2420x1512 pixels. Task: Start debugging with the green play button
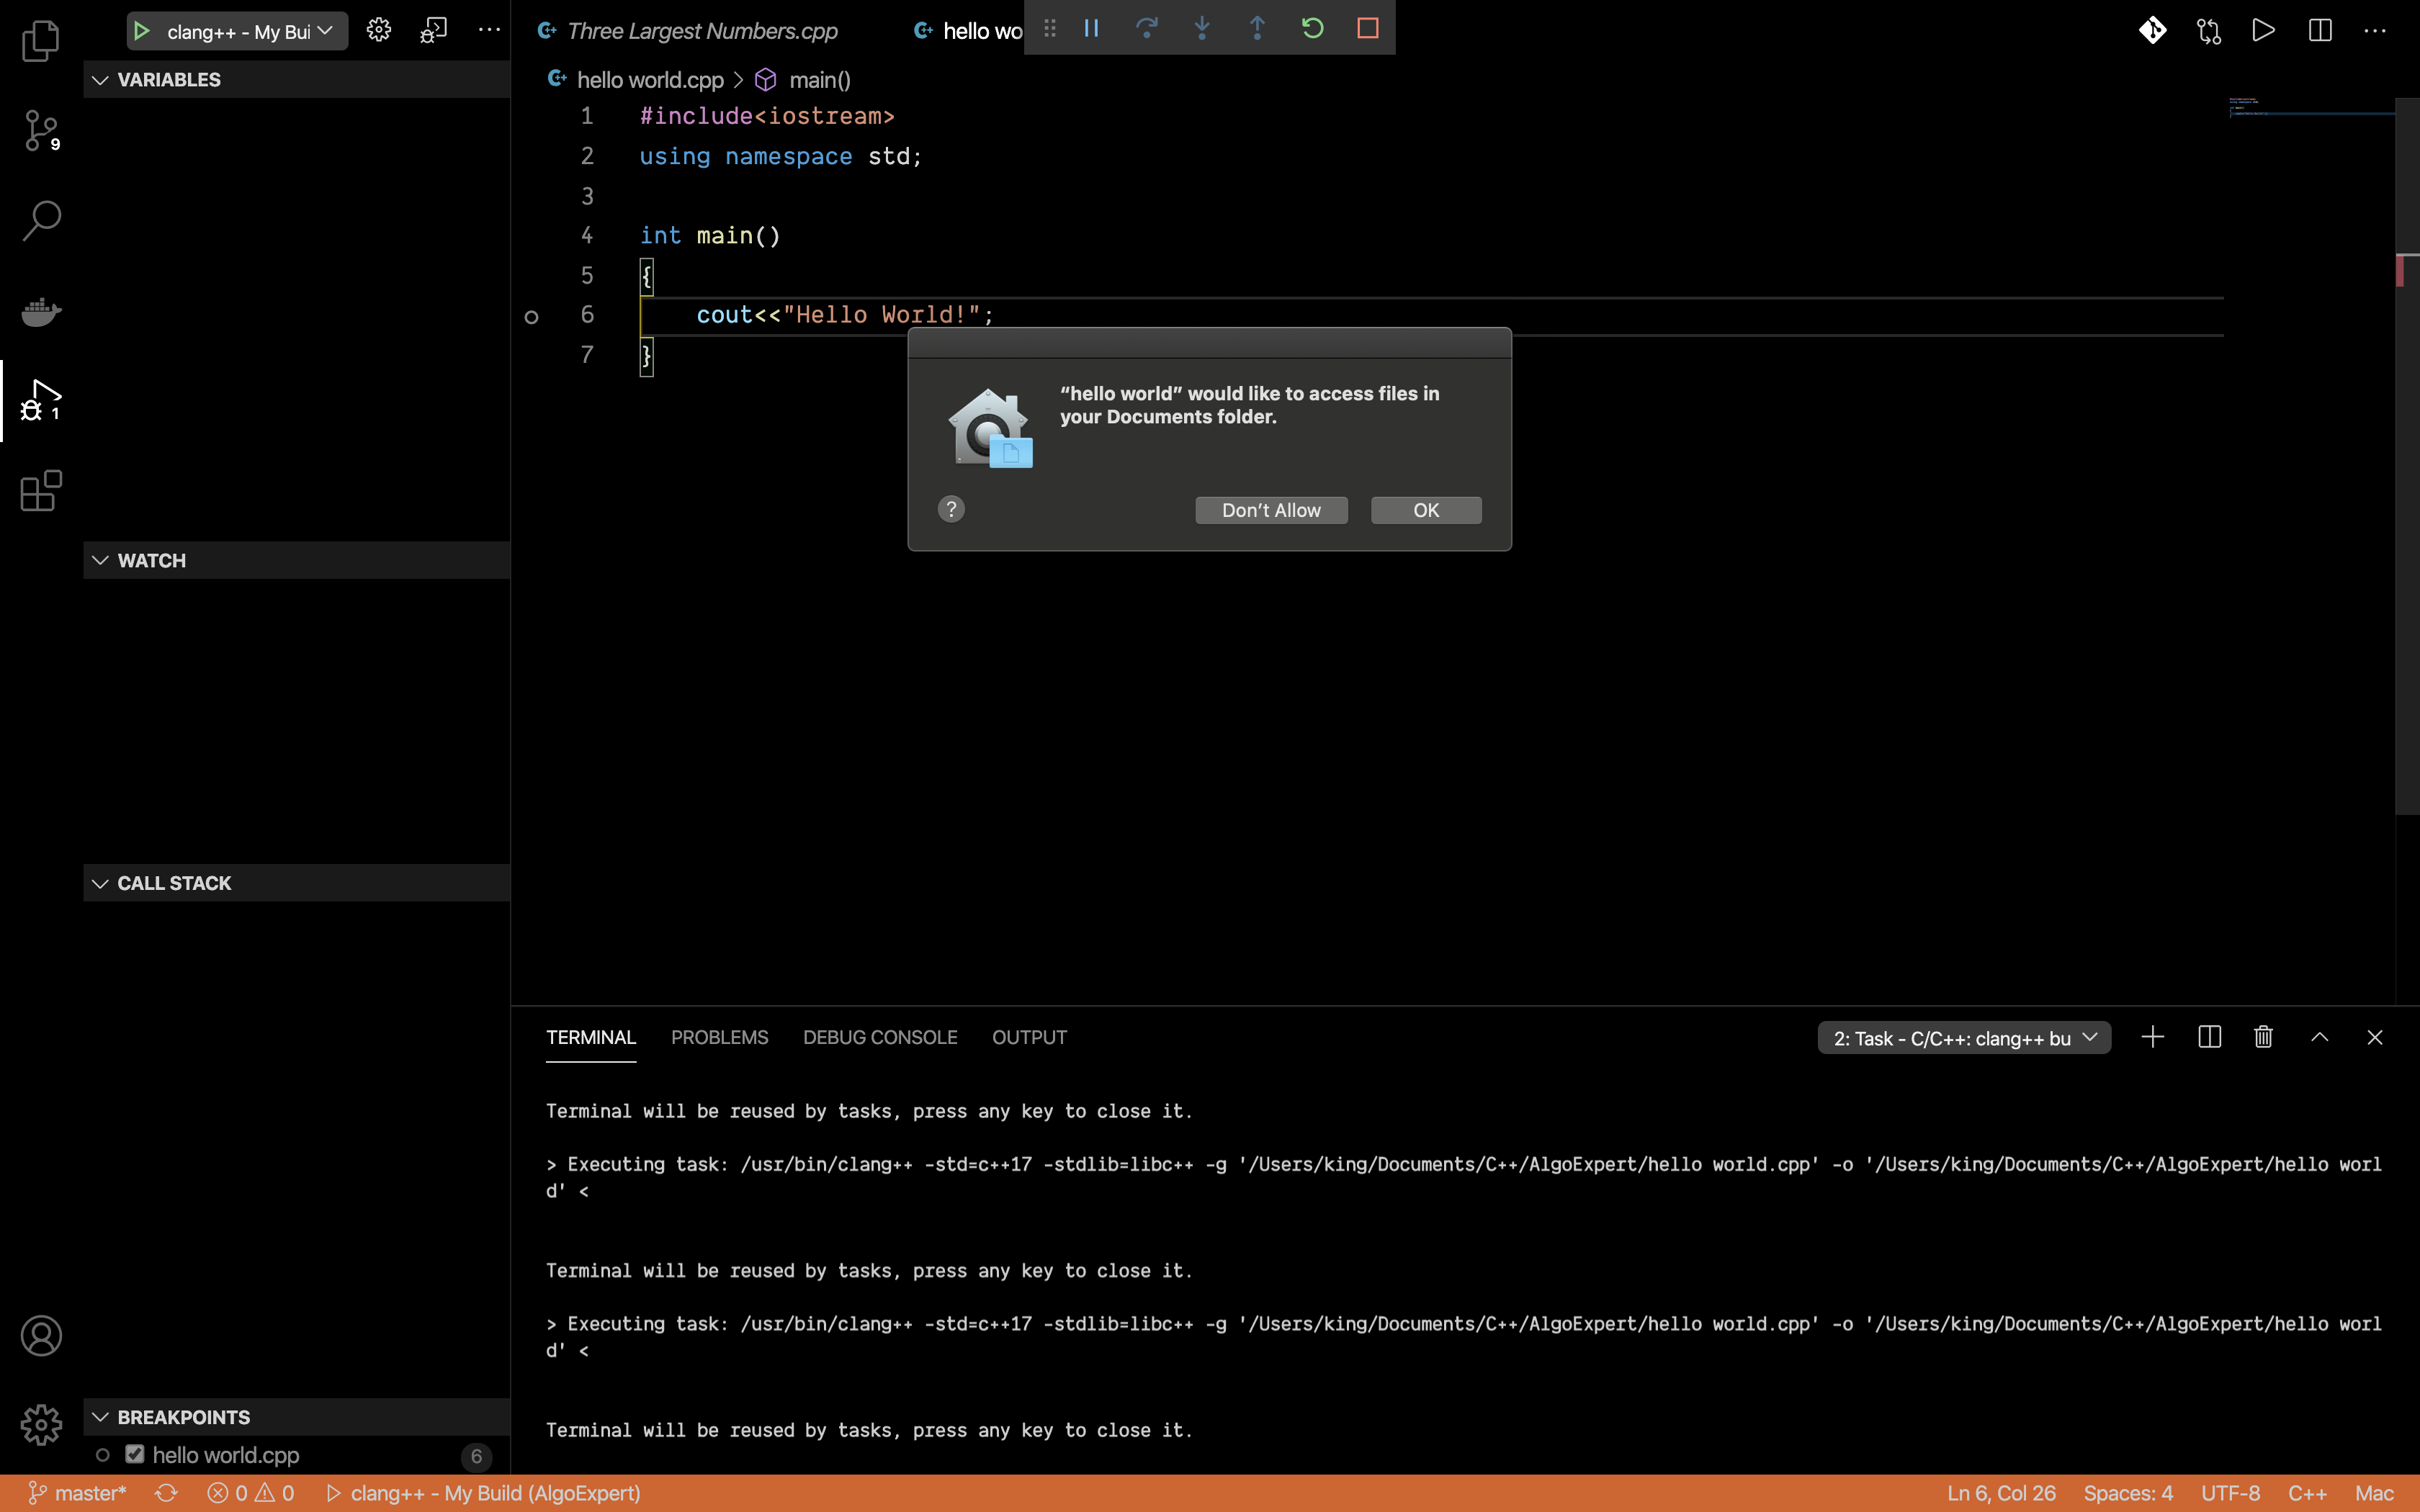click(142, 31)
